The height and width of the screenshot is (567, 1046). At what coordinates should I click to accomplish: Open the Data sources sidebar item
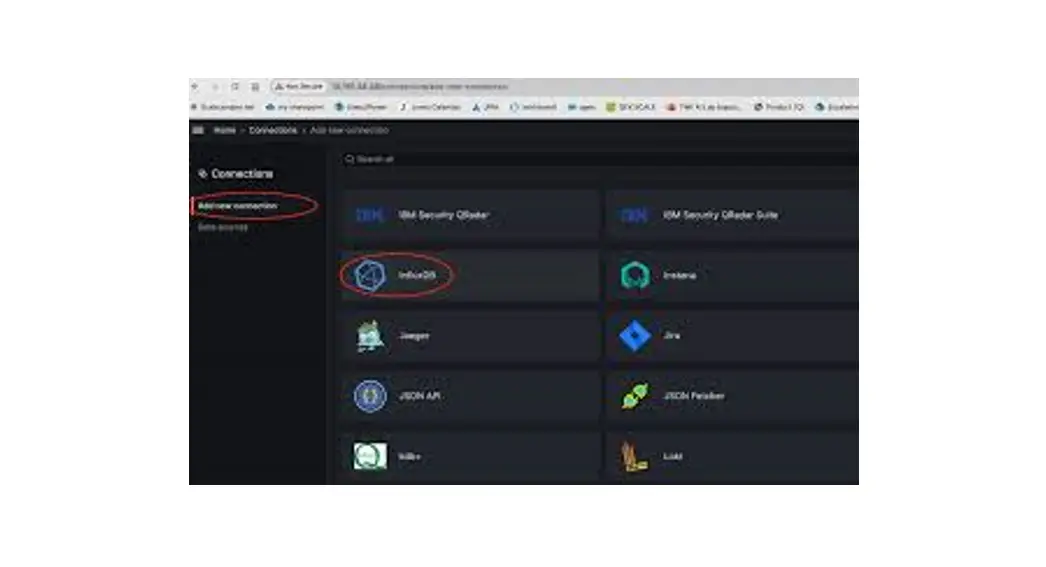(223, 227)
